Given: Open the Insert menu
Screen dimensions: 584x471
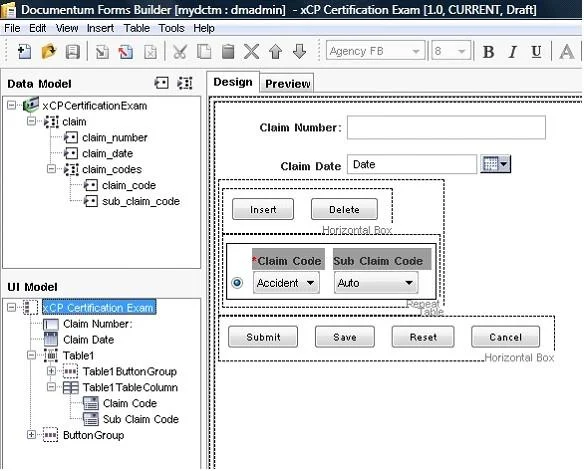Looking at the screenshot, I should coord(100,28).
